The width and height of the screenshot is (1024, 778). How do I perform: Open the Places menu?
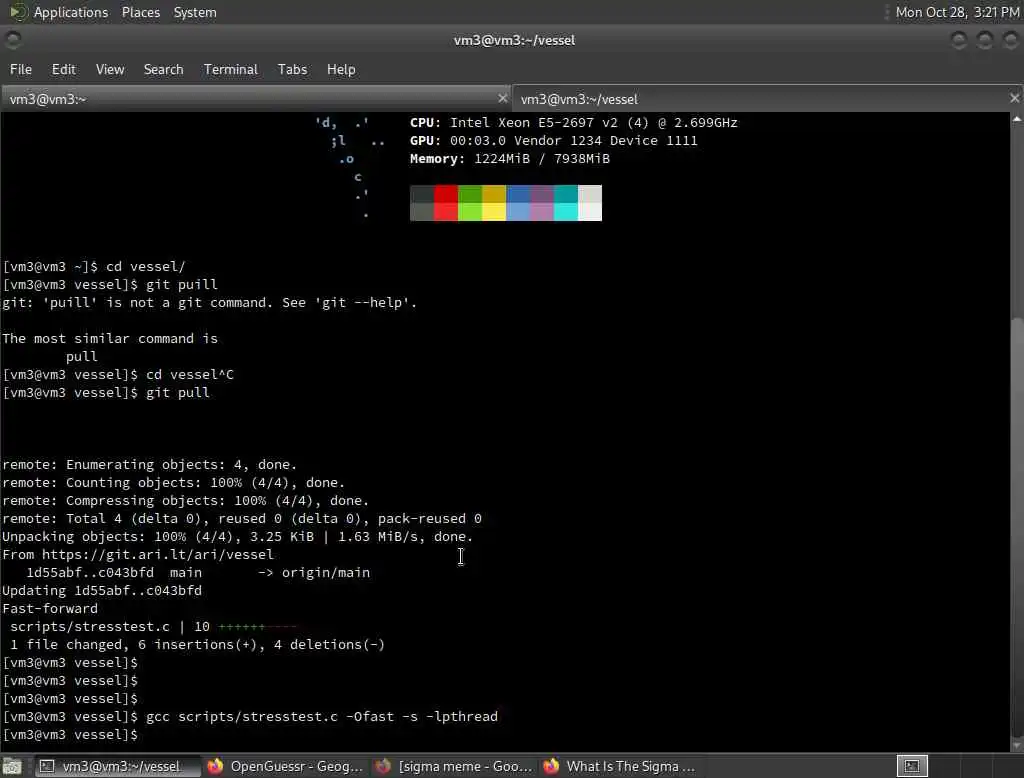pyautogui.click(x=140, y=12)
